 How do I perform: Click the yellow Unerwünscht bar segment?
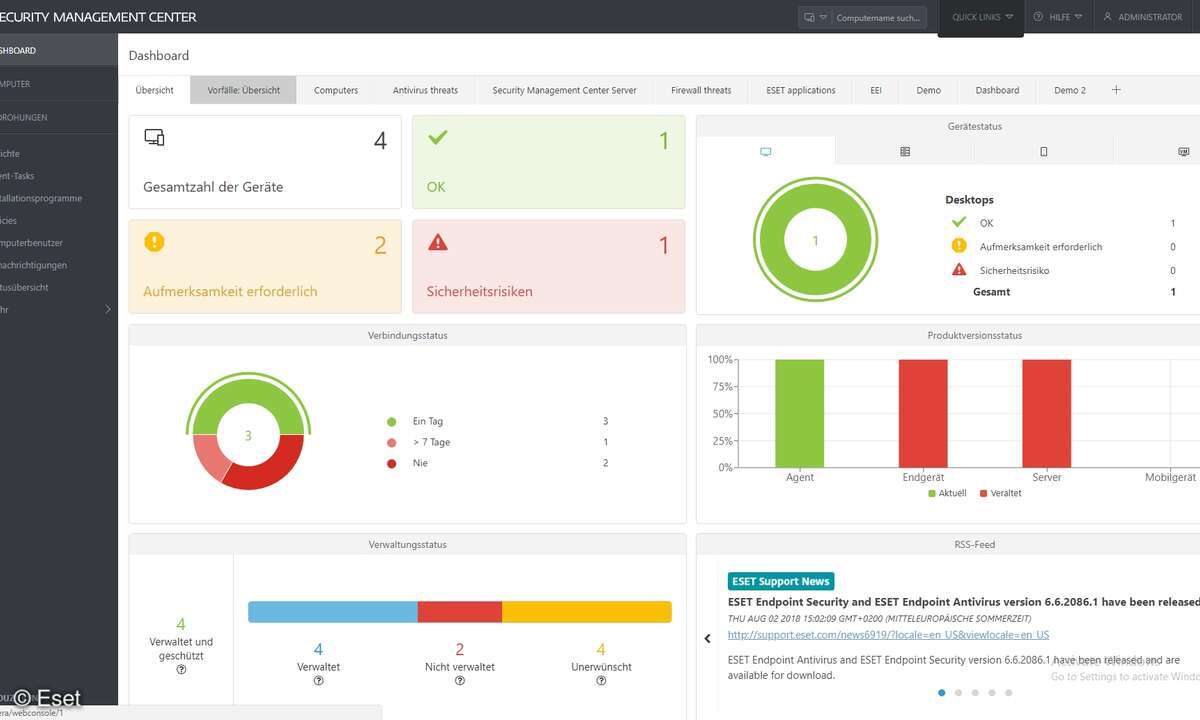pyautogui.click(x=587, y=612)
